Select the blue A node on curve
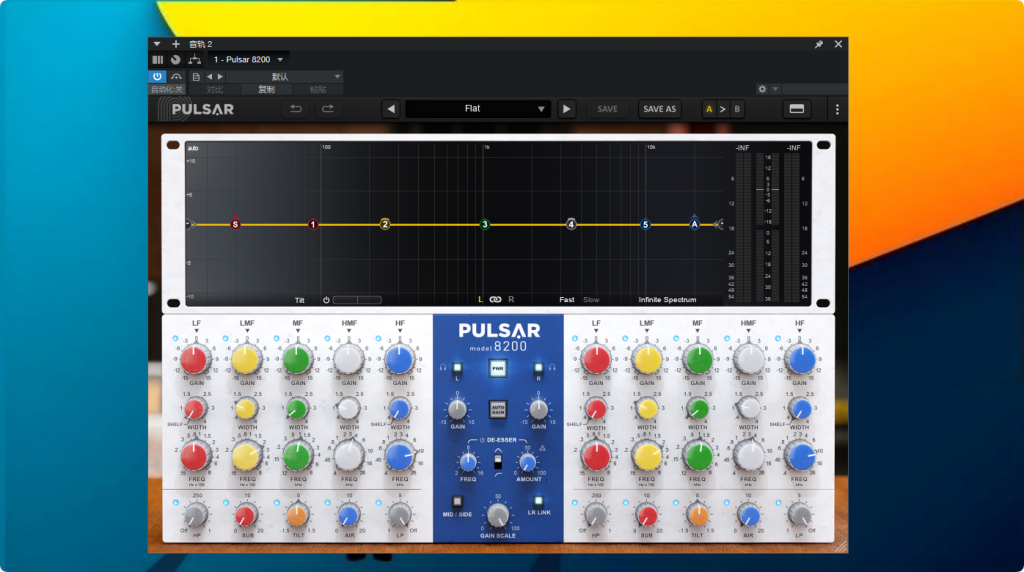 tap(694, 223)
